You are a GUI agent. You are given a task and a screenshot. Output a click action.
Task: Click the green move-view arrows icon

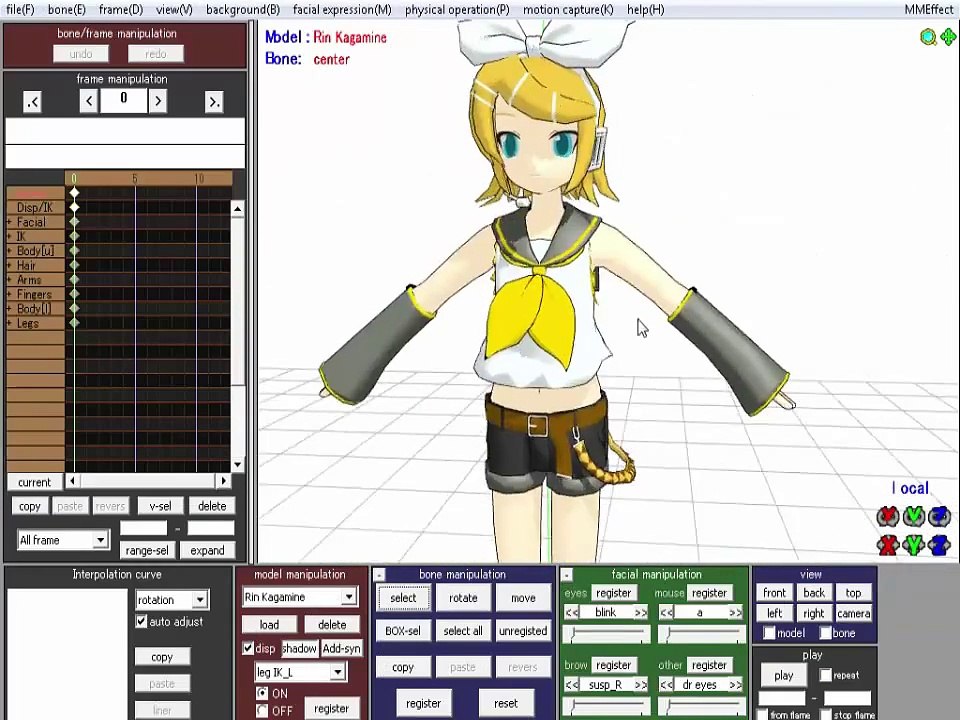(948, 37)
